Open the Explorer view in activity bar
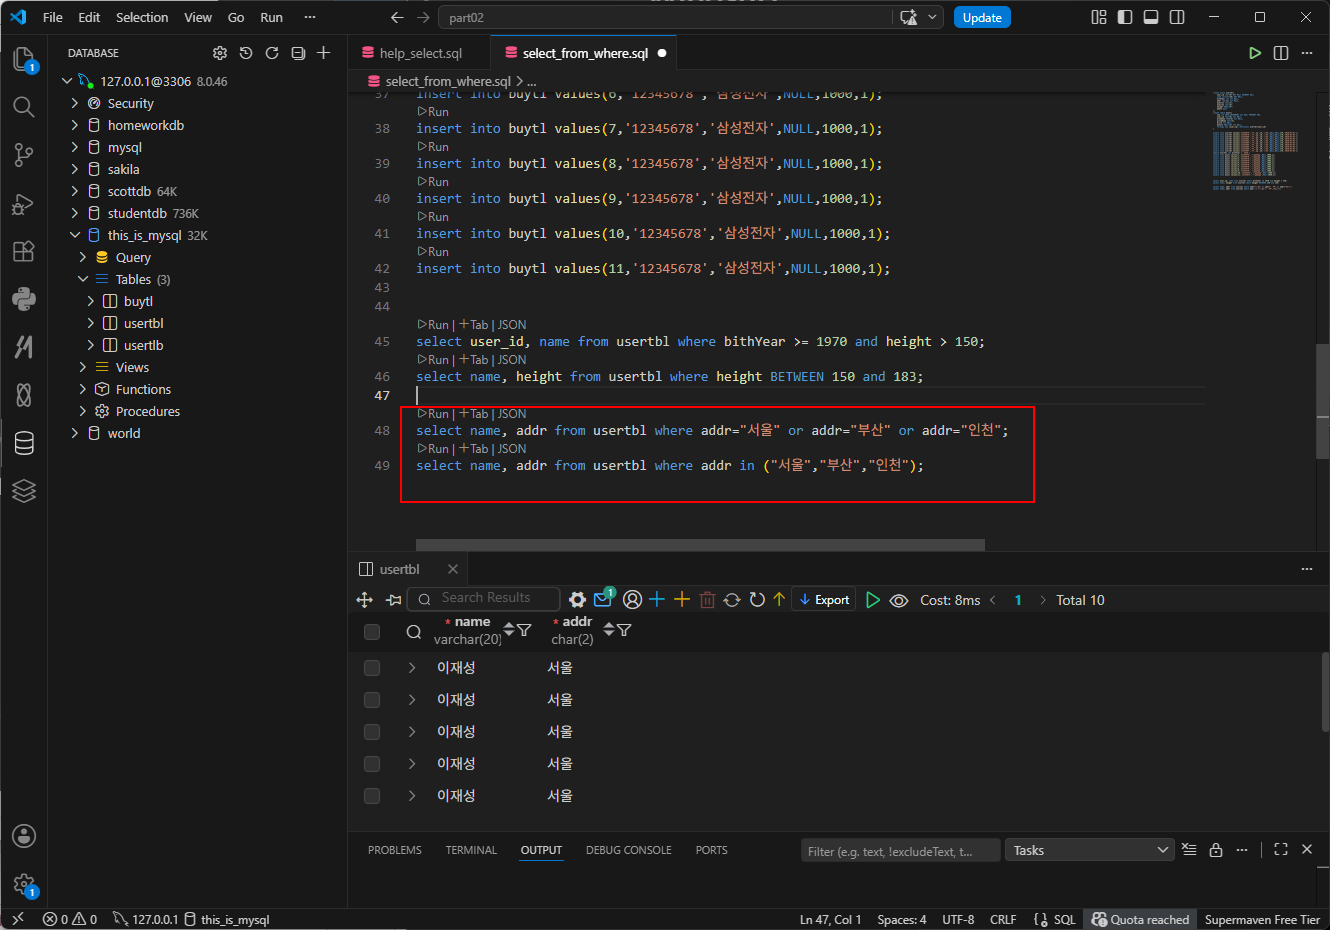 24,59
